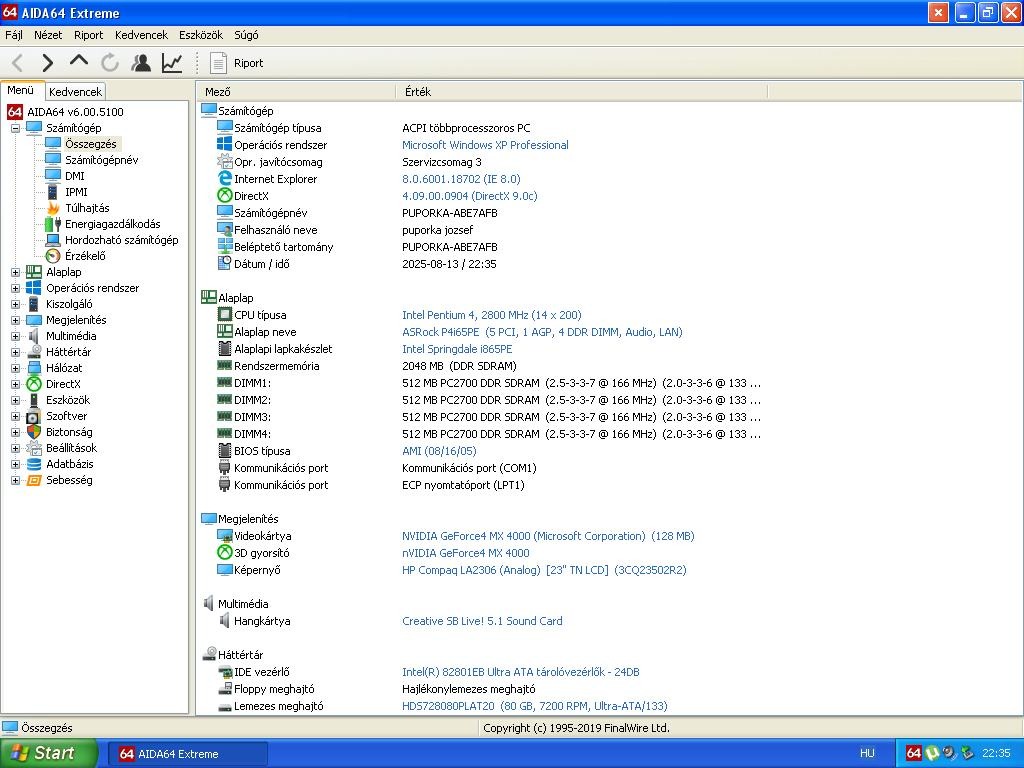Viewport: 1024px width, 768px height.
Task: Expand the Eszközök tree node
Action: pyautogui.click(x=15, y=400)
